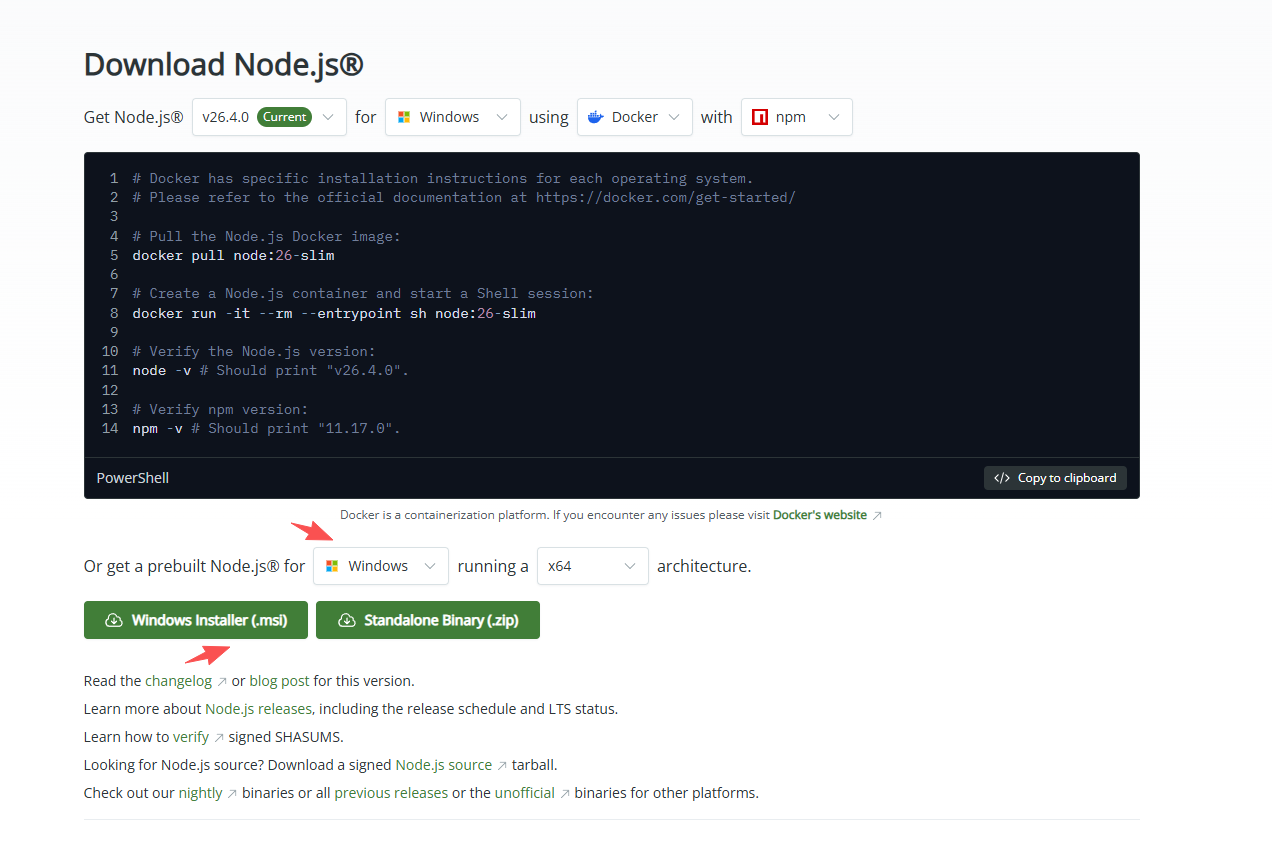Click the code line 'node -v # Should print'
1272x851 pixels.
pos(271,370)
